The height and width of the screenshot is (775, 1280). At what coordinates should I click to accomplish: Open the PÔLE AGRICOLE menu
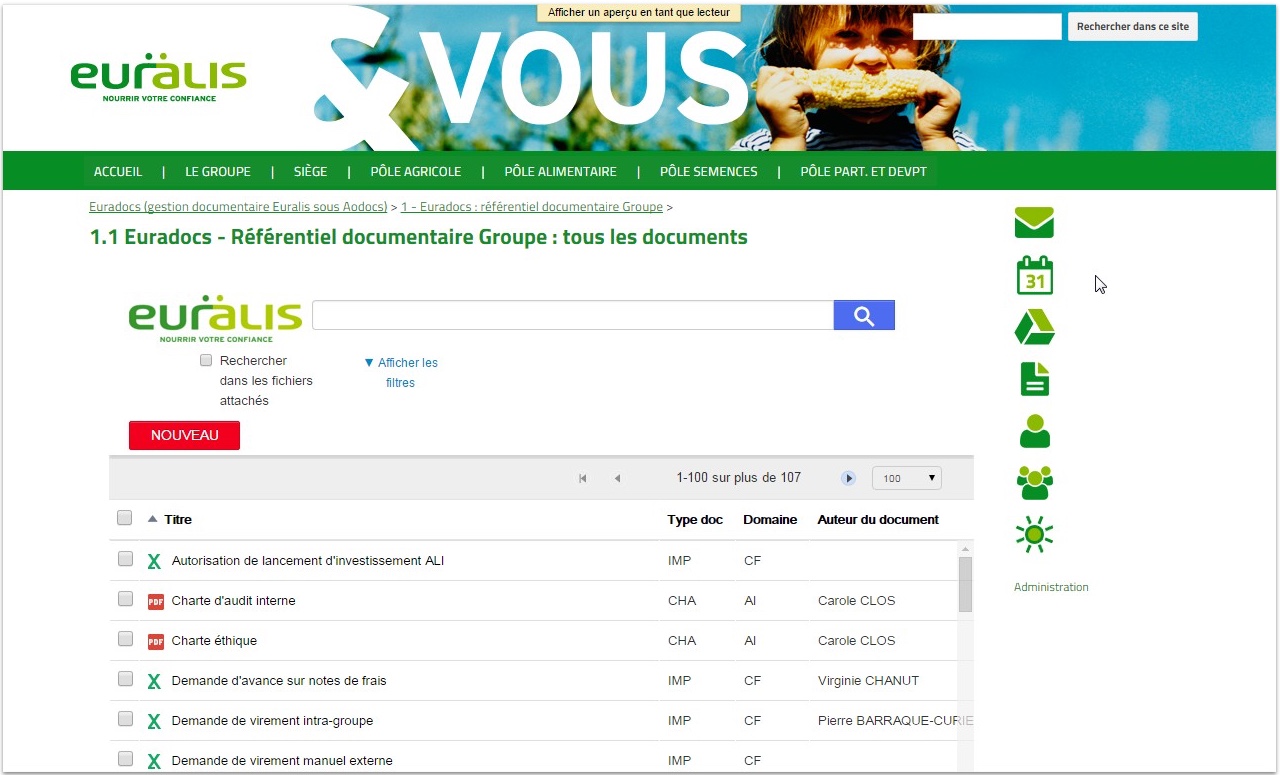(x=416, y=172)
